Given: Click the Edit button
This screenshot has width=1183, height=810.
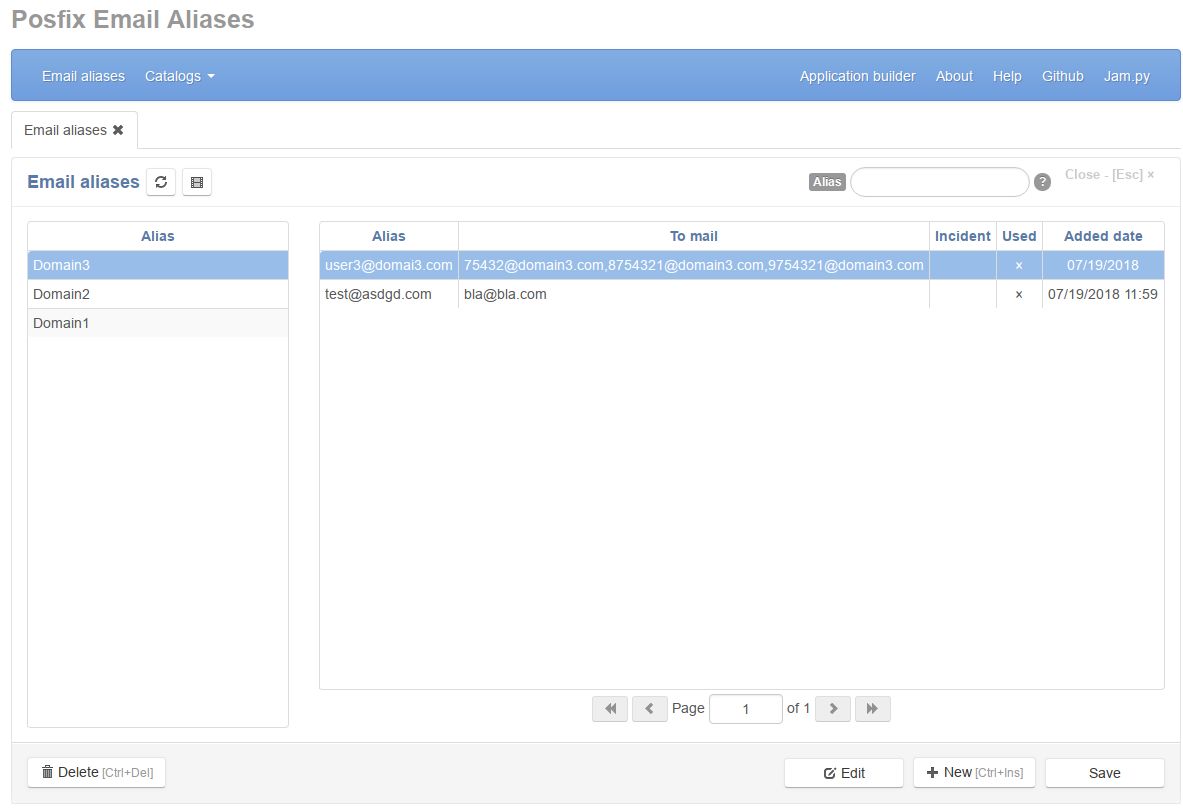Looking at the screenshot, I should [844, 773].
